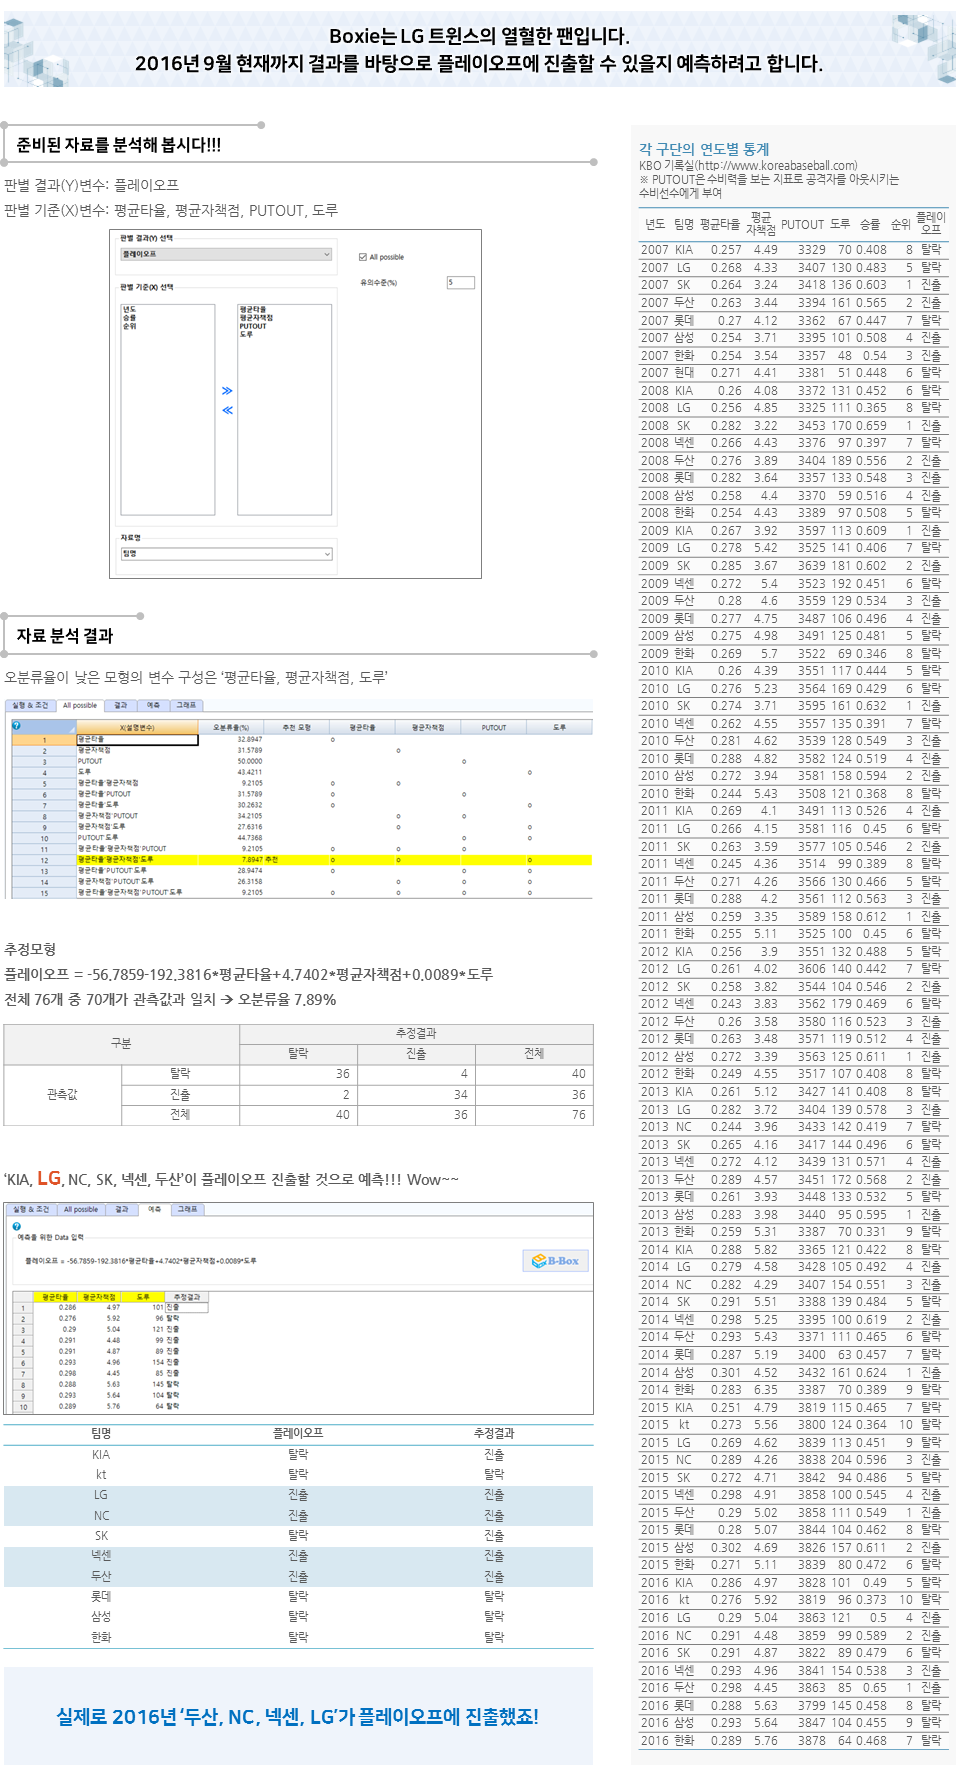Open 결과 tab in the prediction window
The image size is (960, 1776).
122,1209
